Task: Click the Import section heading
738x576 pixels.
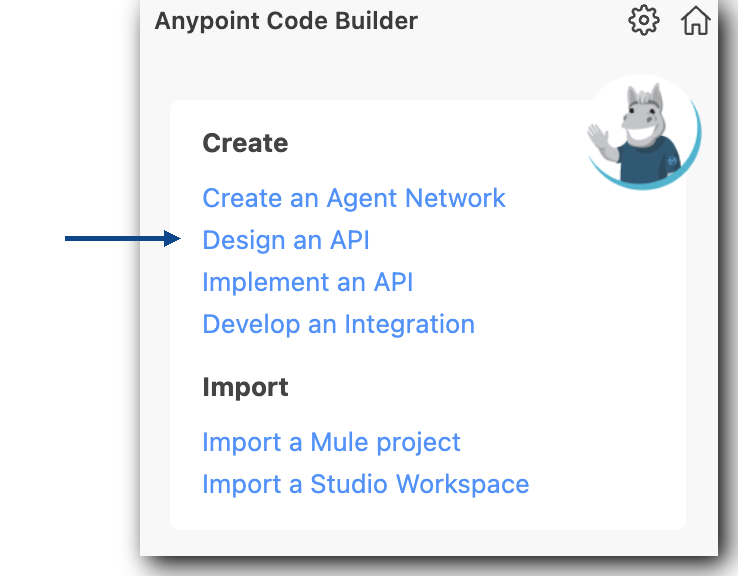Action: click(245, 388)
